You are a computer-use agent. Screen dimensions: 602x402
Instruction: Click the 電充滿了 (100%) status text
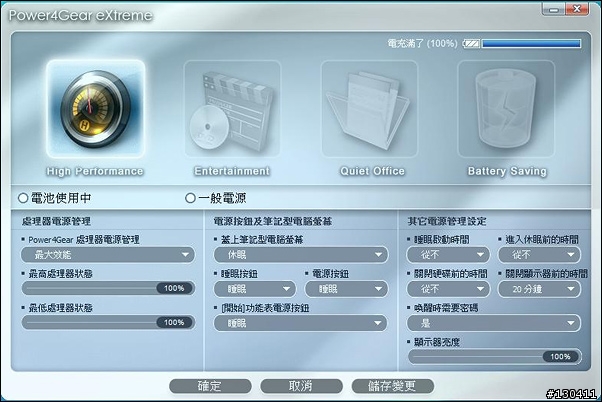tap(422, 43)
